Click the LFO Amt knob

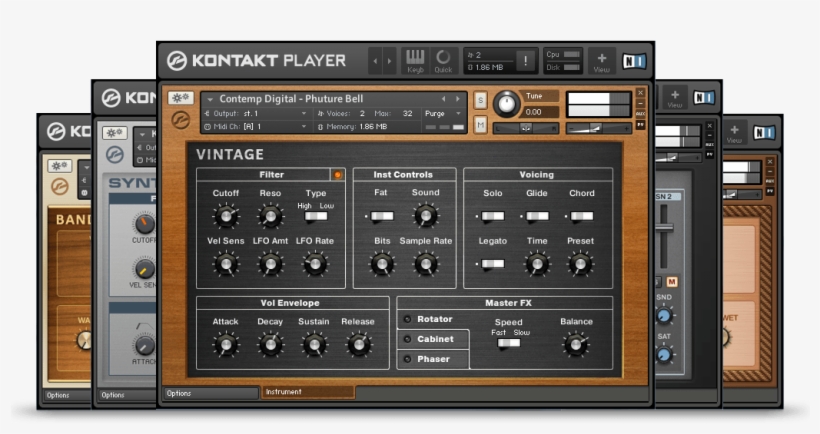pyautogui.click(x=270, y=264)
